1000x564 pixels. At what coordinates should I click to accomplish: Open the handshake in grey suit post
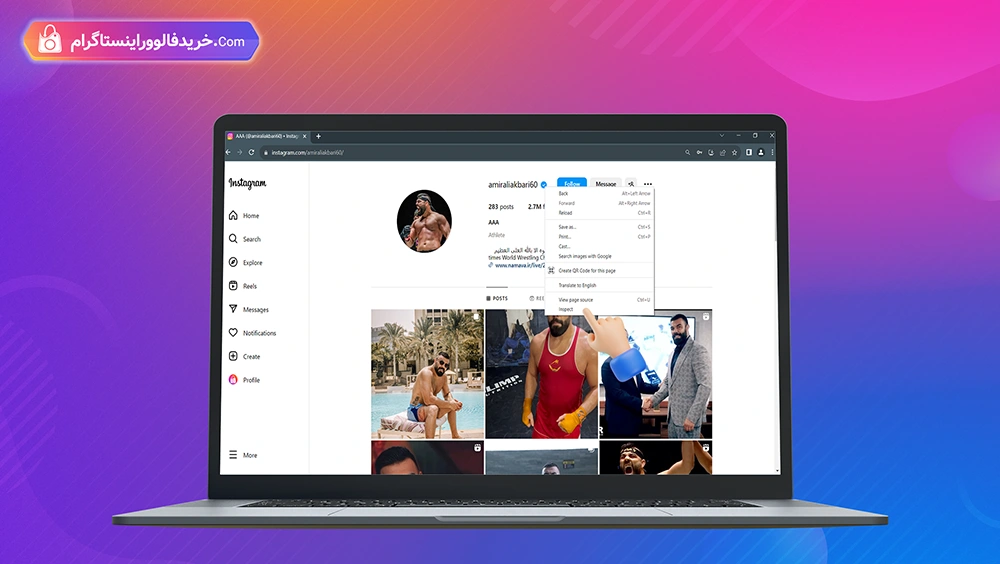point(656,374)
